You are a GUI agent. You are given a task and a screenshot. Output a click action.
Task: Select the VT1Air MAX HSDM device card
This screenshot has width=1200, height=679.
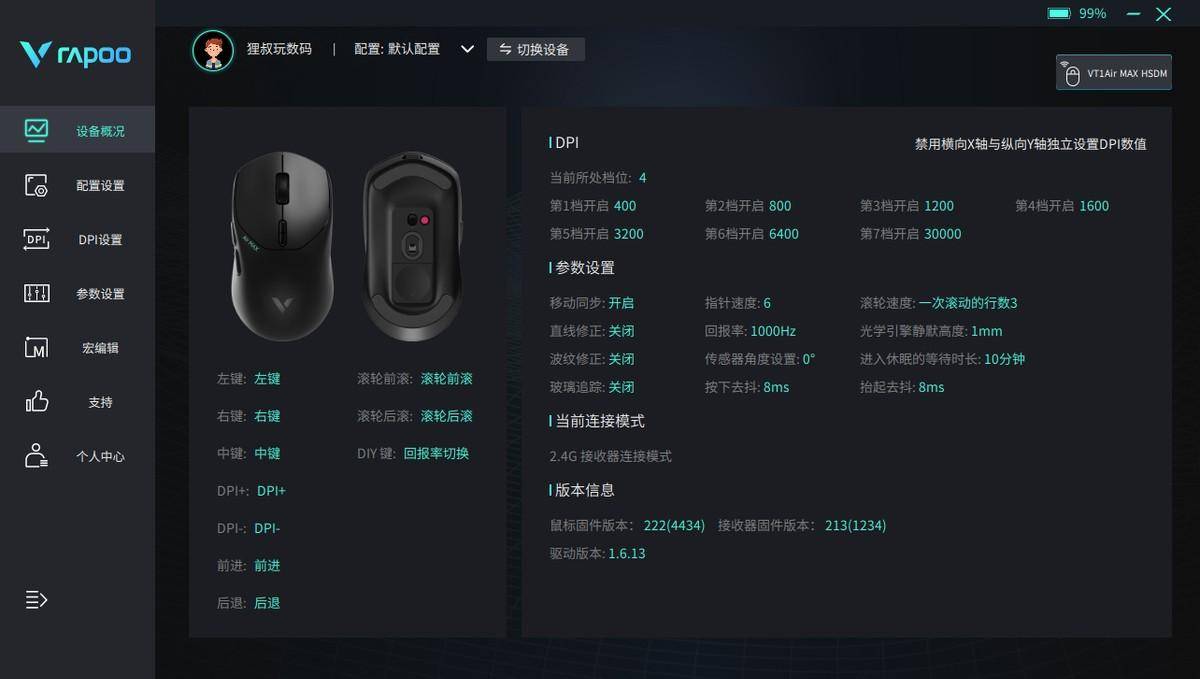[x=1114, y=73]
